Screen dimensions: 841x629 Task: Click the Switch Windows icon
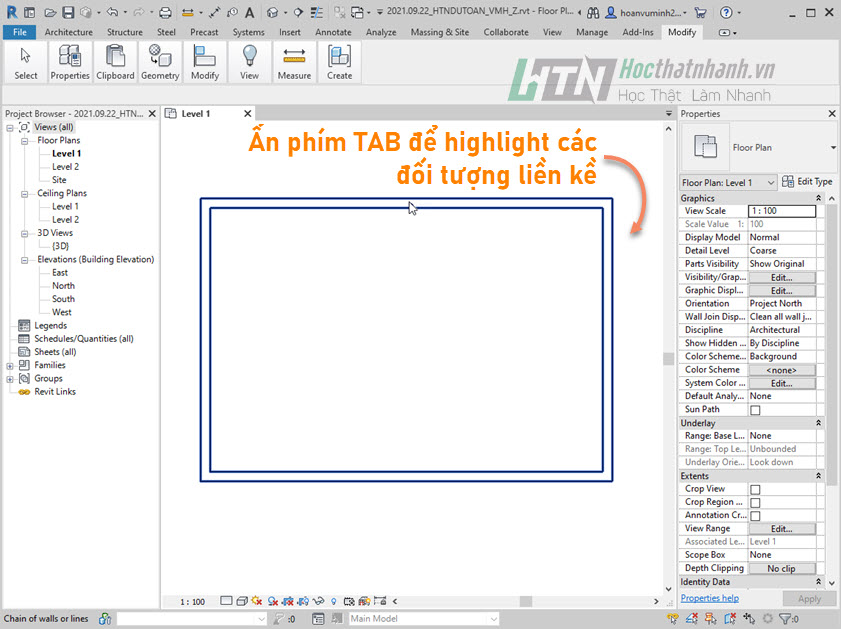pos(357,12)
